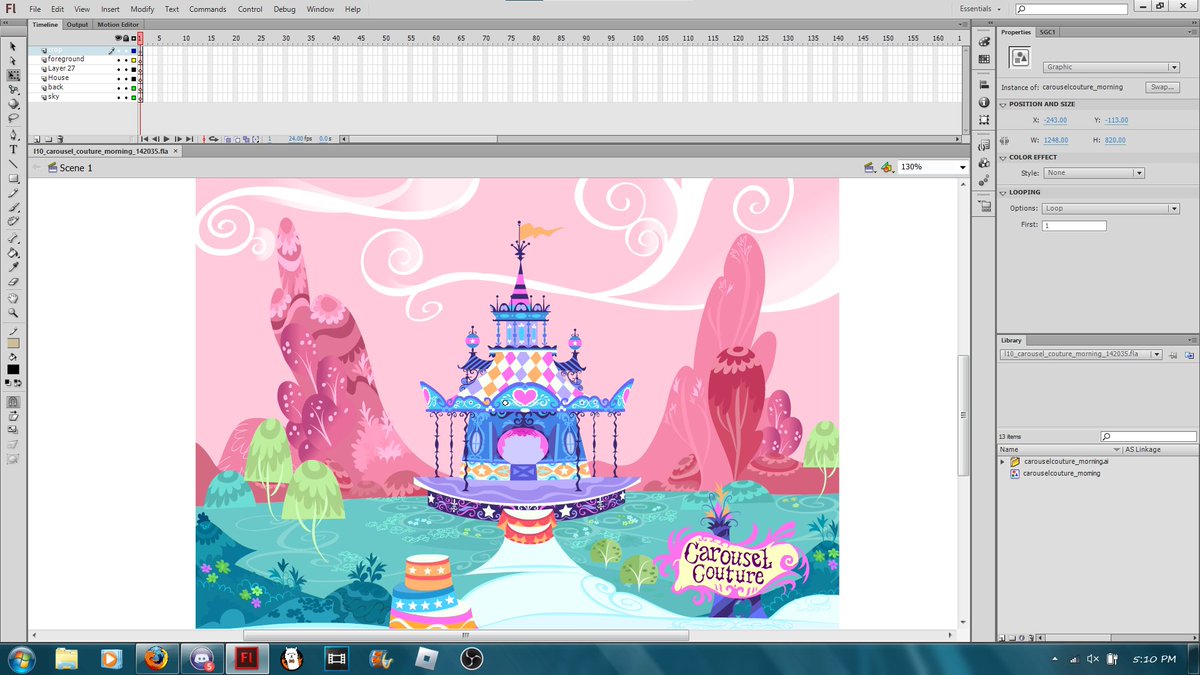Select the Eyedropper tool

pos(13,267)
